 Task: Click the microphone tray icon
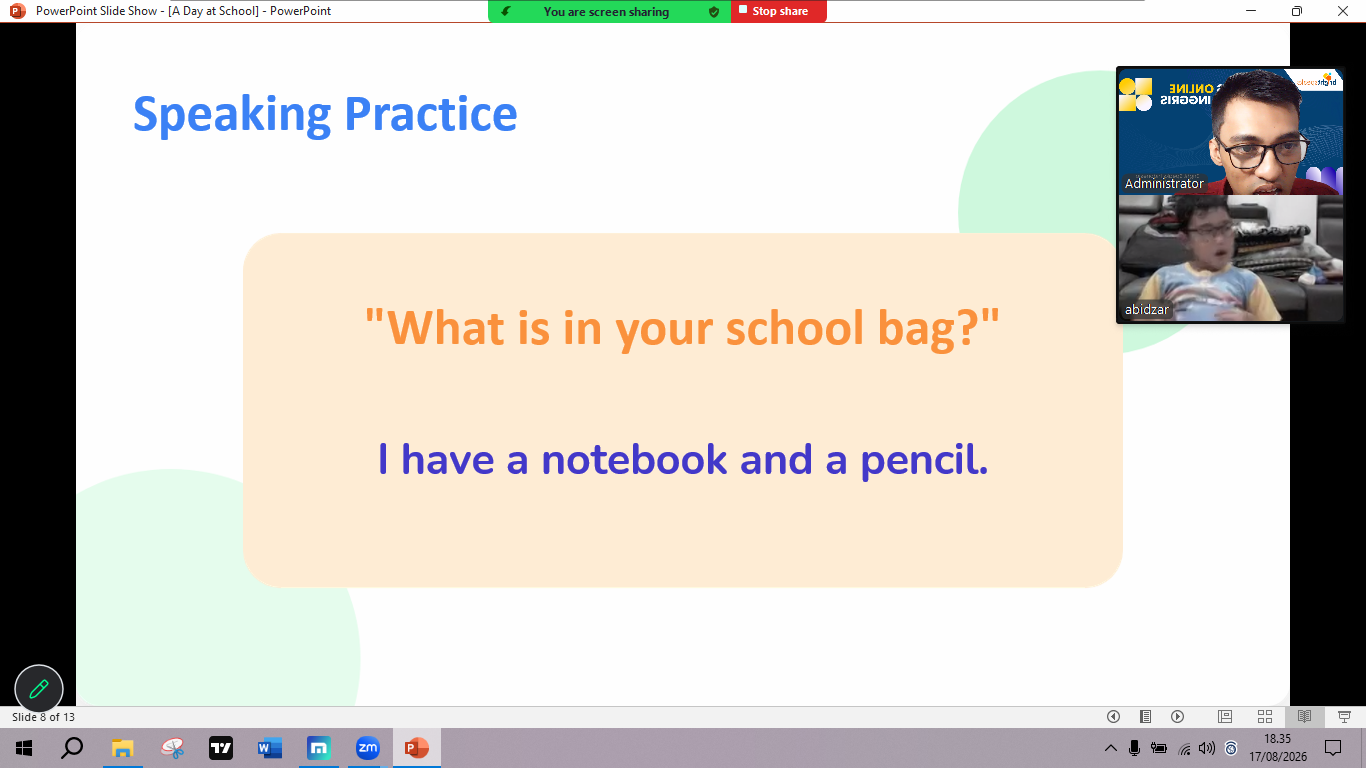coord(1134,748)
